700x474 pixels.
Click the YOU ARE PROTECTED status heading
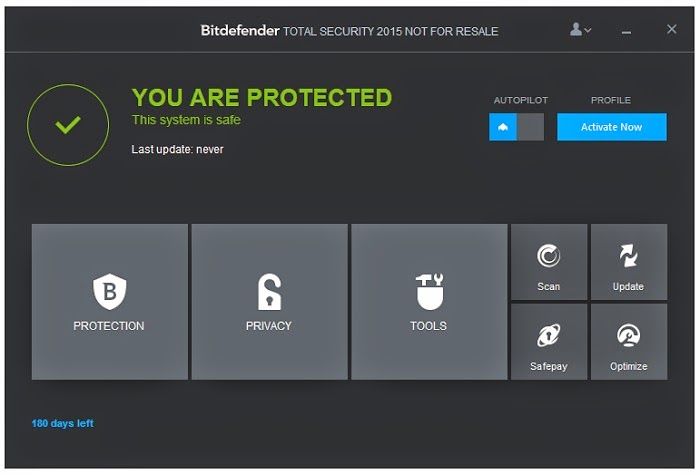coord(262,98)
